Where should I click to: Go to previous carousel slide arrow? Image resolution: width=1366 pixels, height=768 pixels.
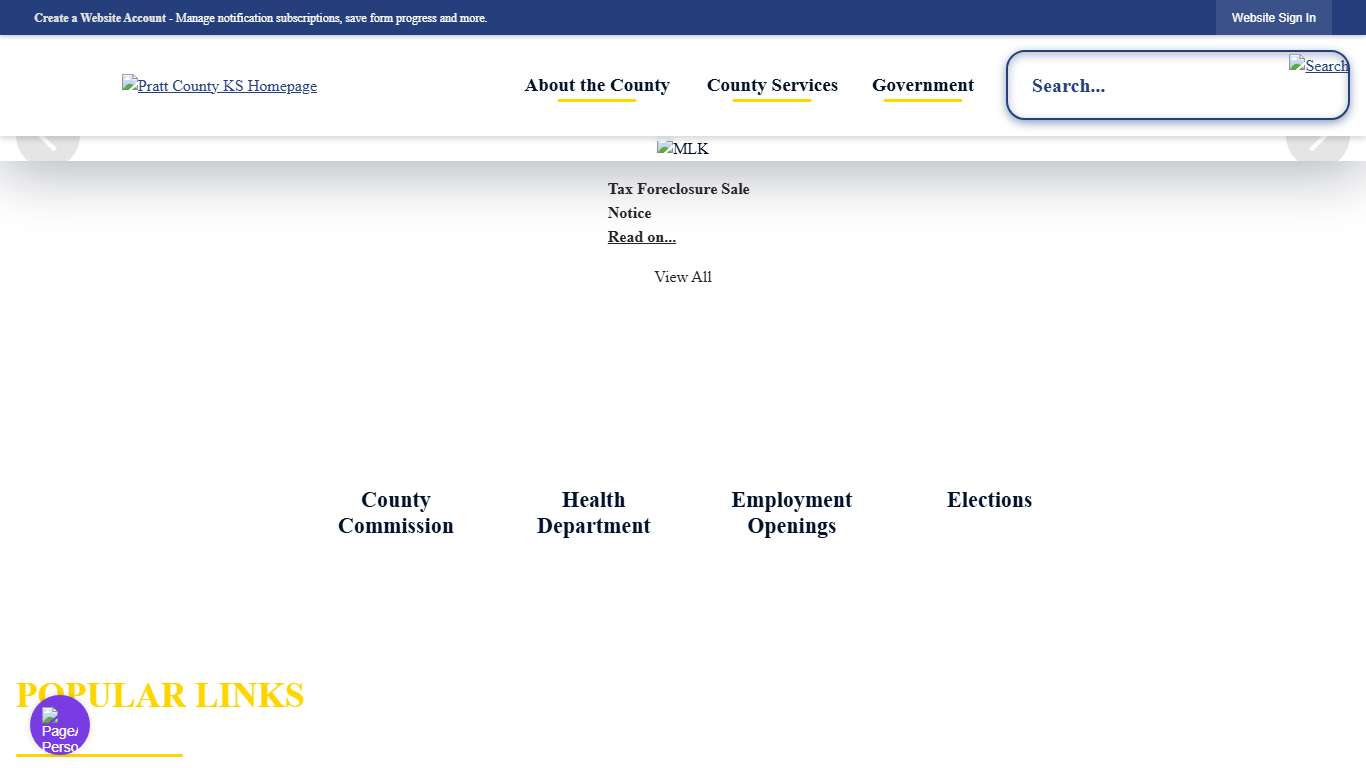point(47,145)
